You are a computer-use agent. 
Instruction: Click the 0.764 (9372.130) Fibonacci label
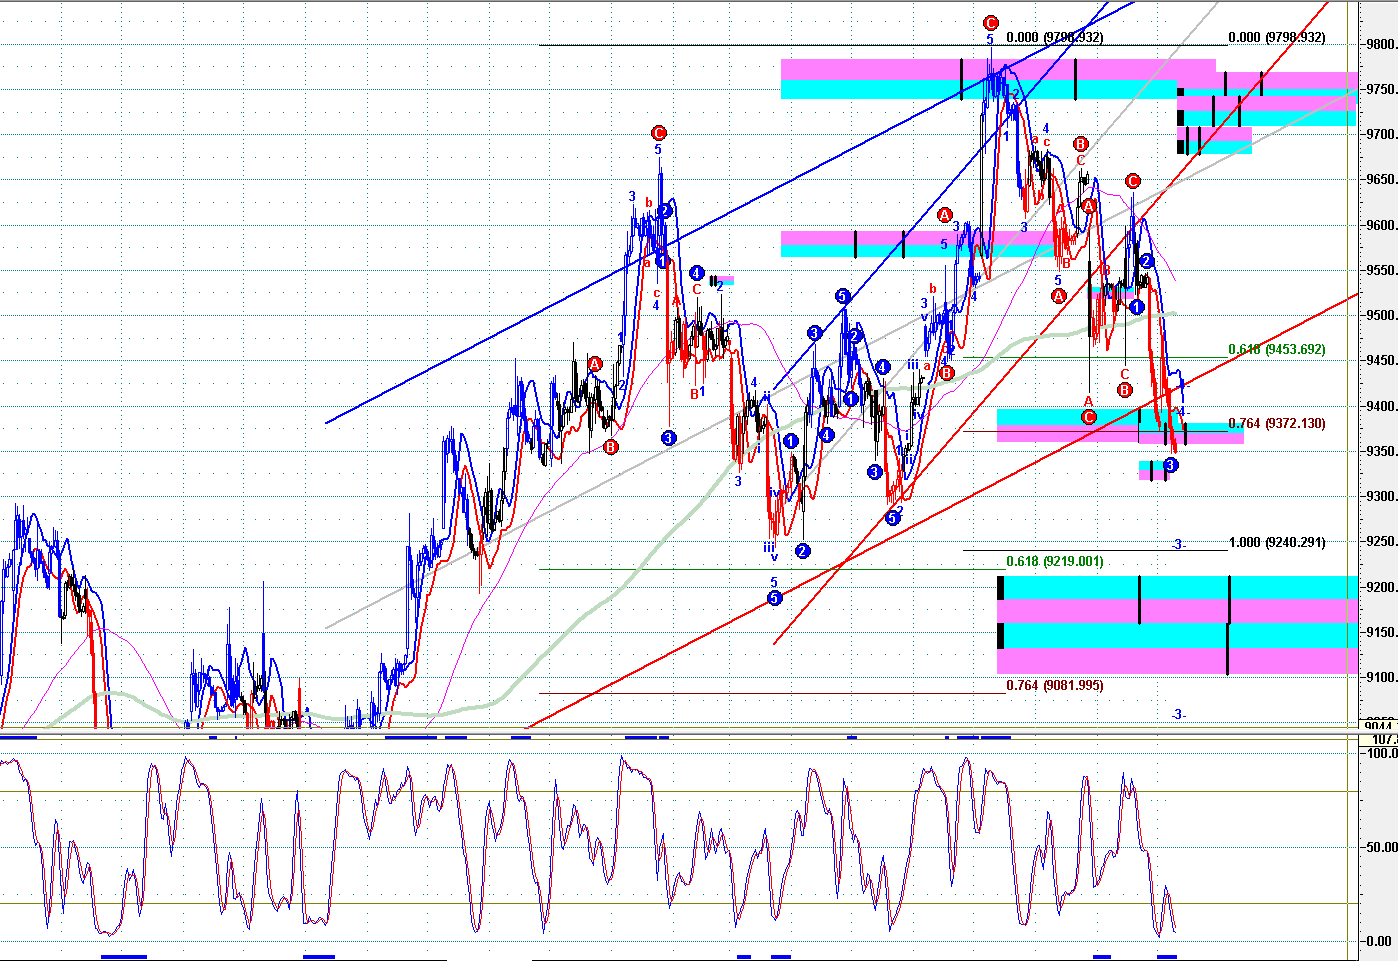click(x=1277, y=424)
